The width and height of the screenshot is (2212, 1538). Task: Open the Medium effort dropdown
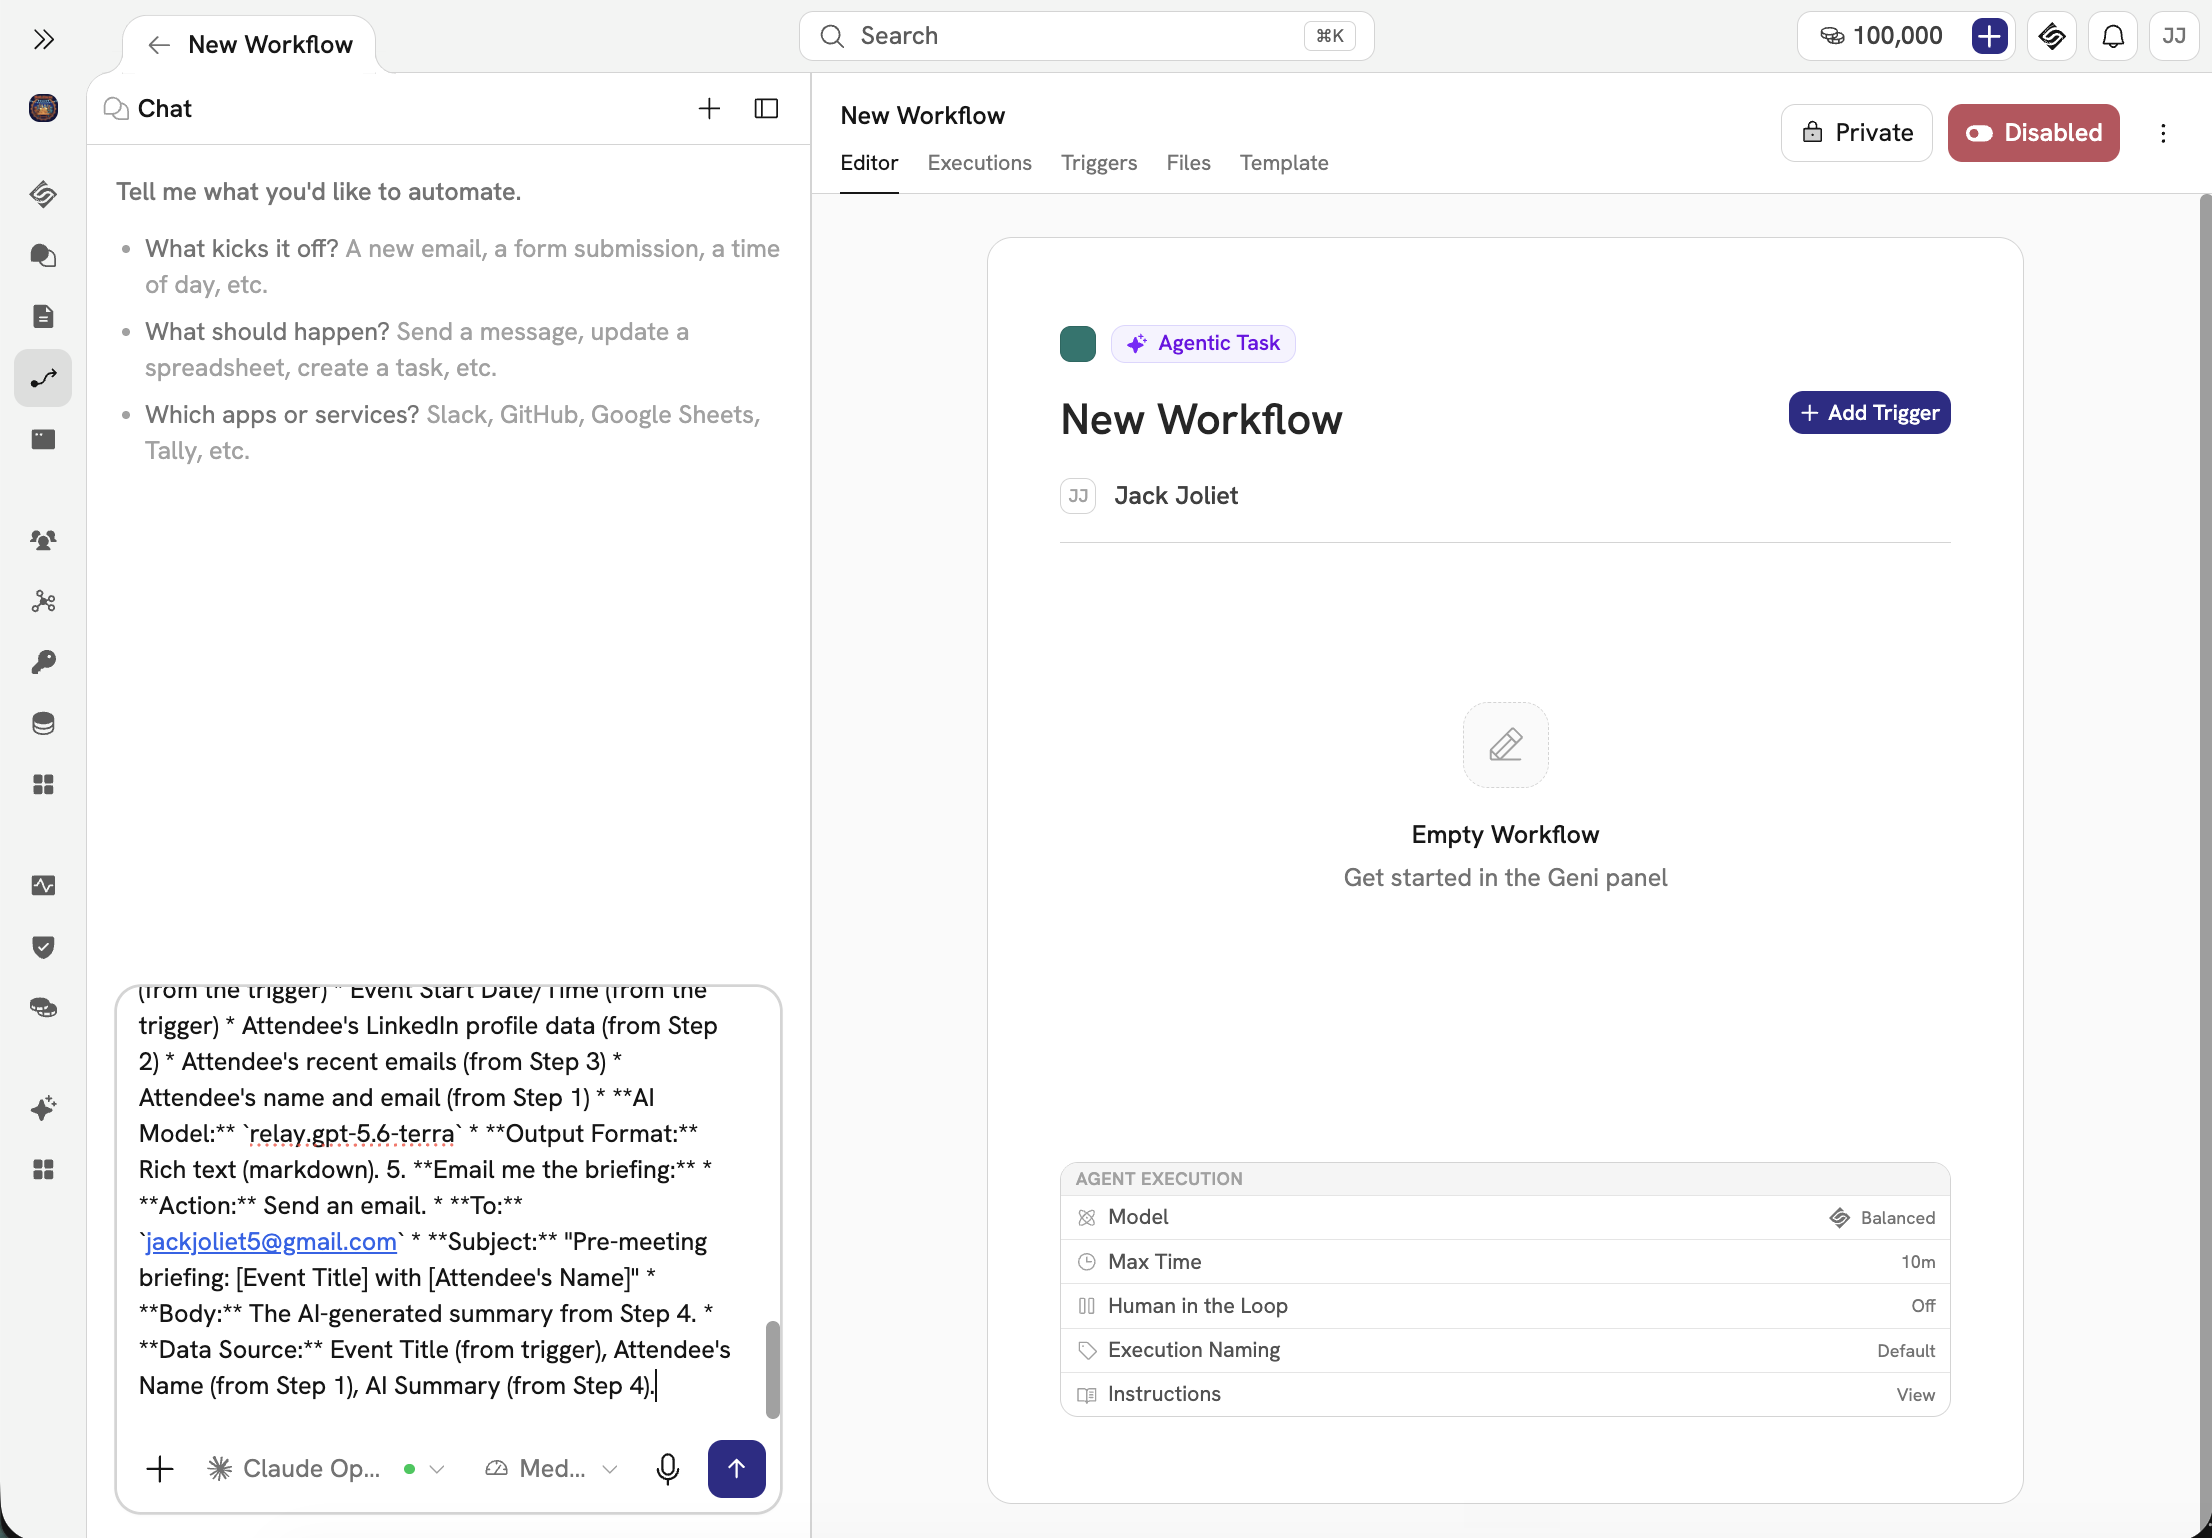[x=551, y=1468]
